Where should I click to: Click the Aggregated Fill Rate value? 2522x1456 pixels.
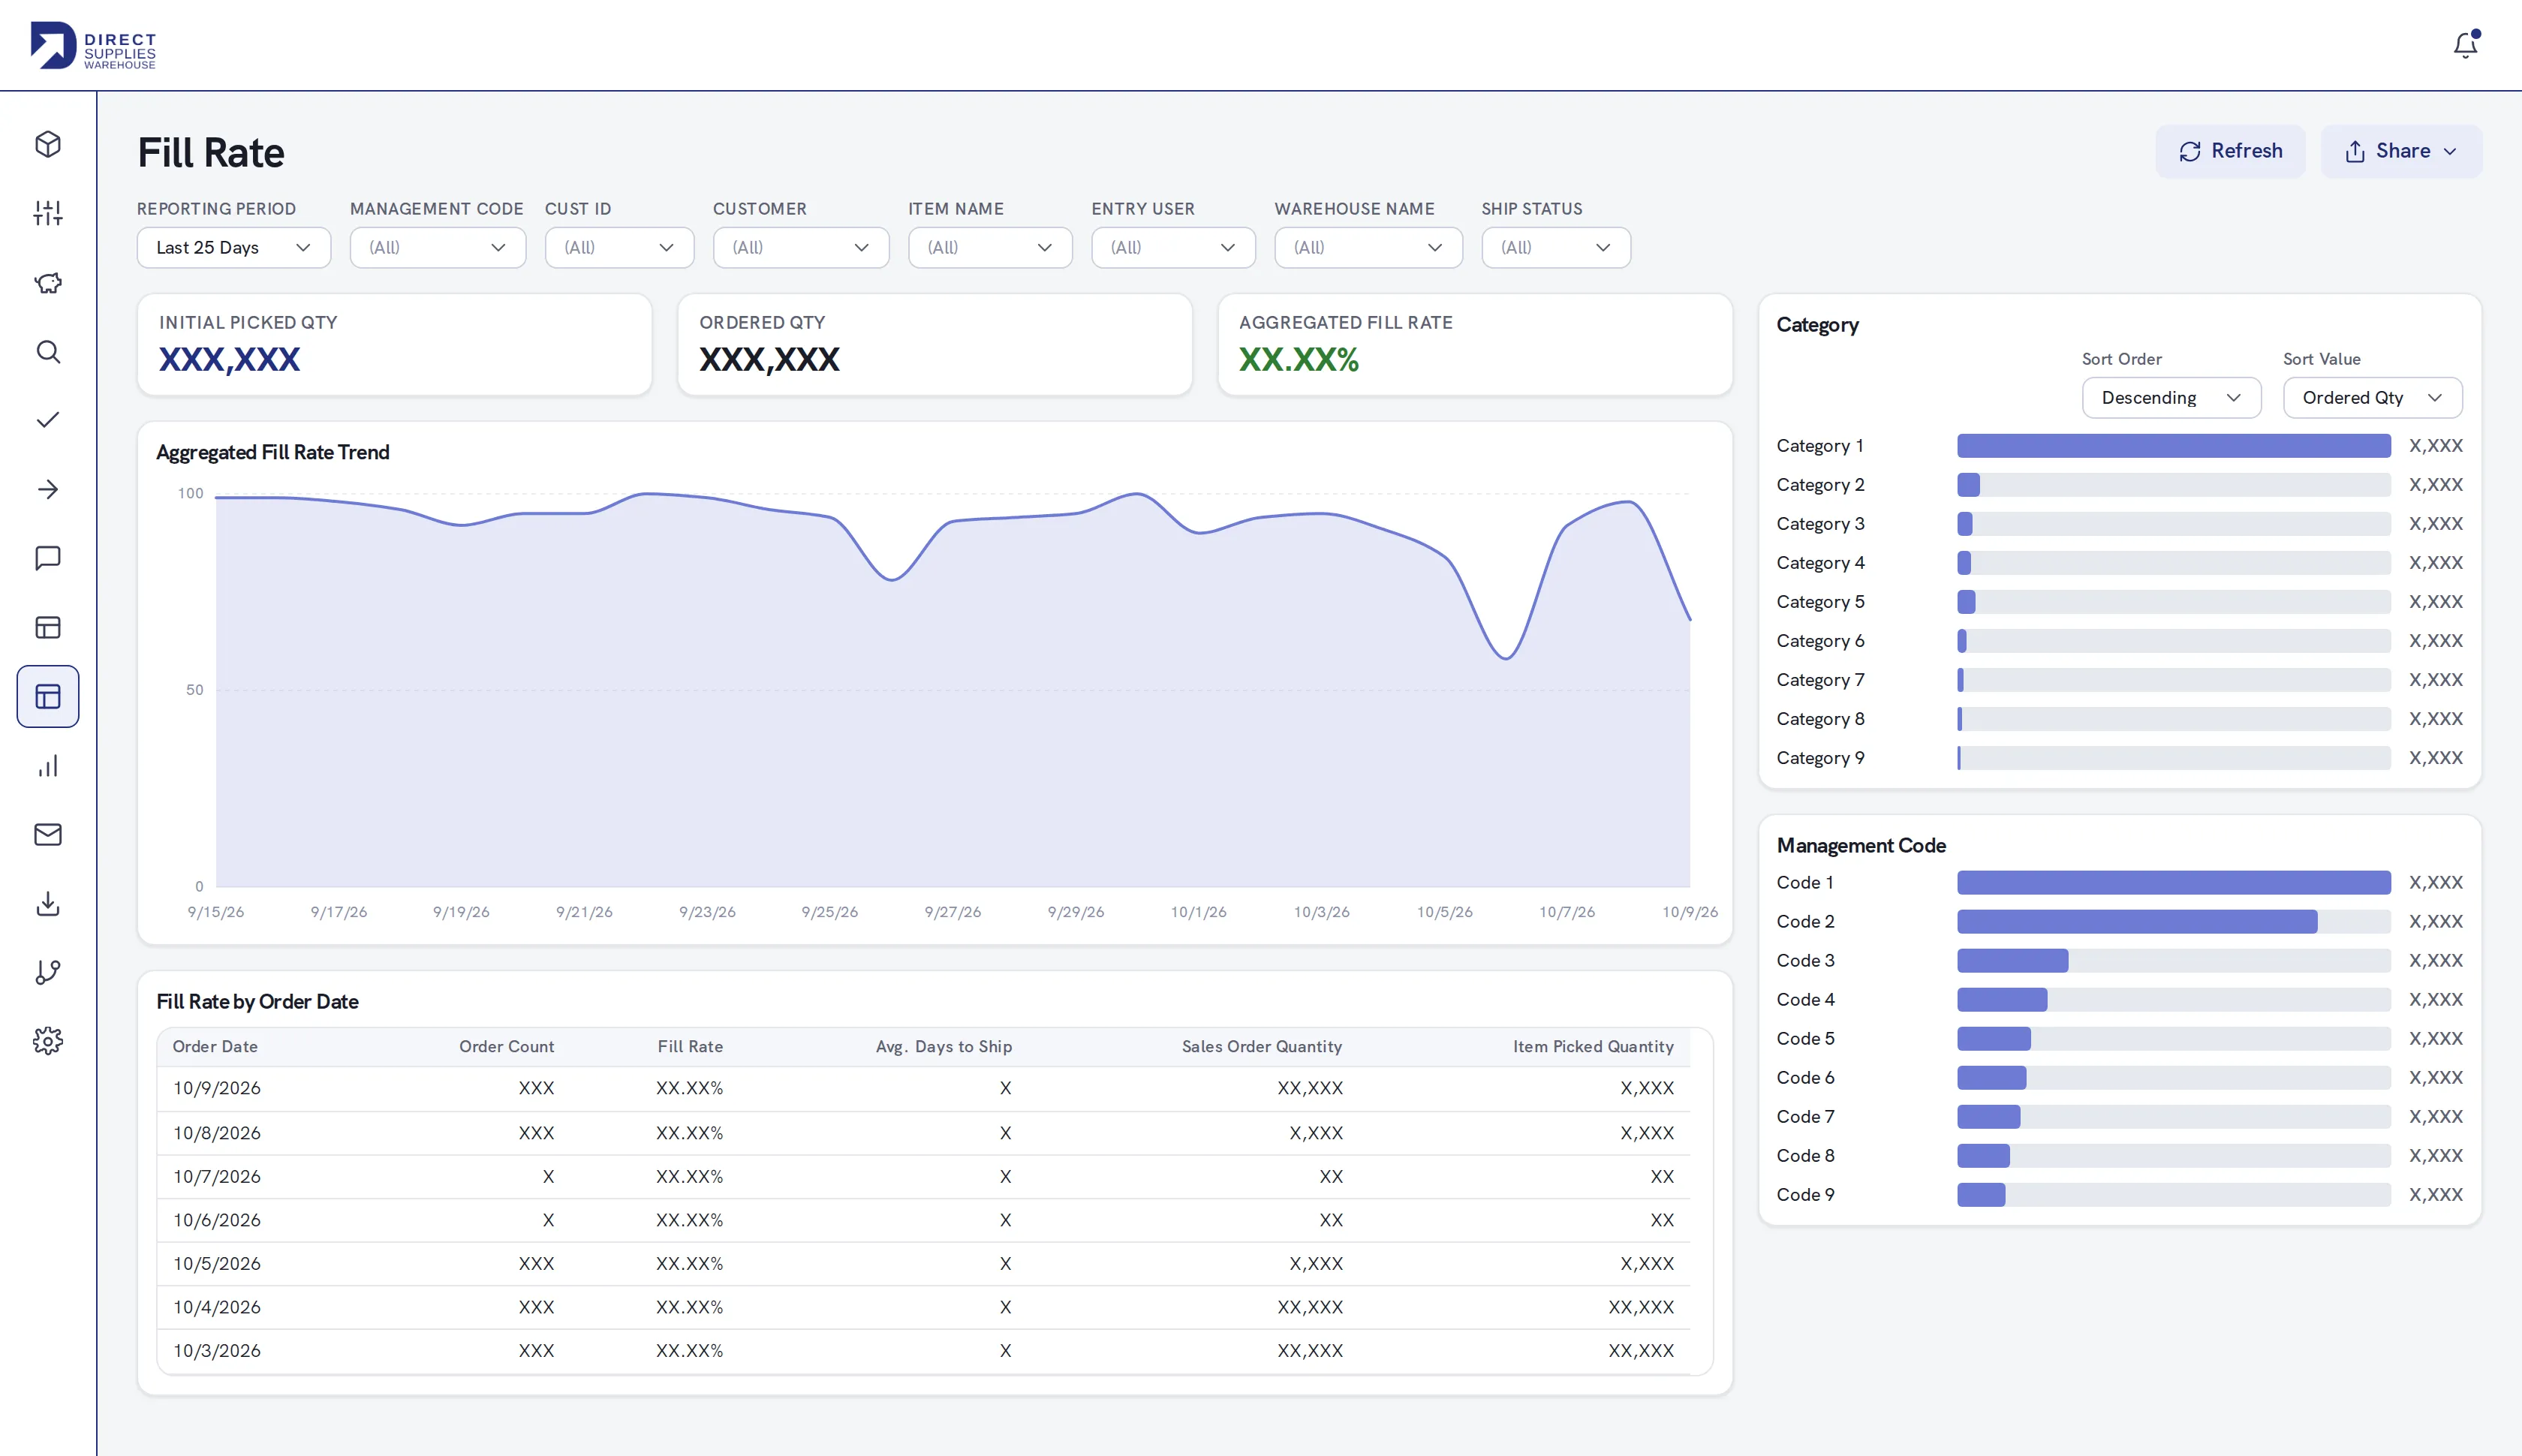click(x=1298, y=360)
